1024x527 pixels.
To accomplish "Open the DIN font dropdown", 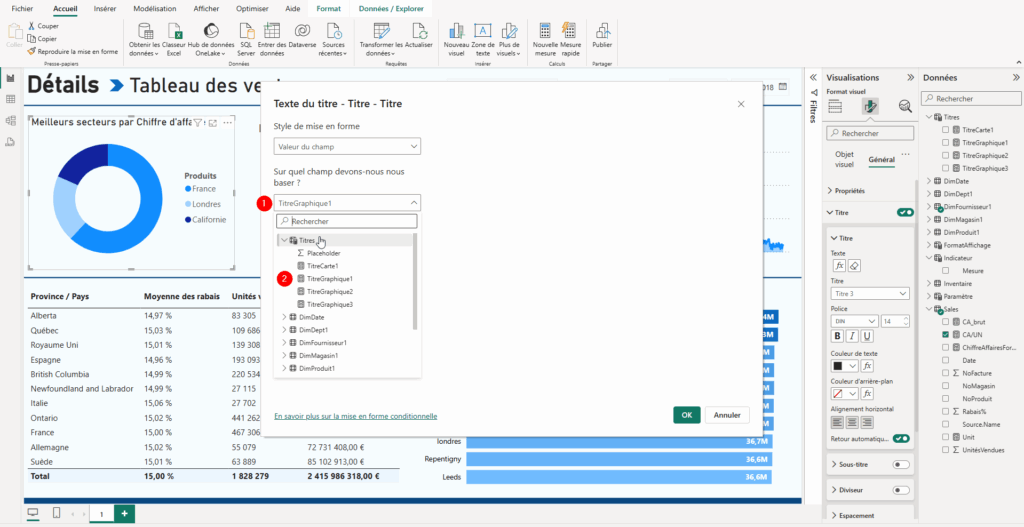I will 855,321.
